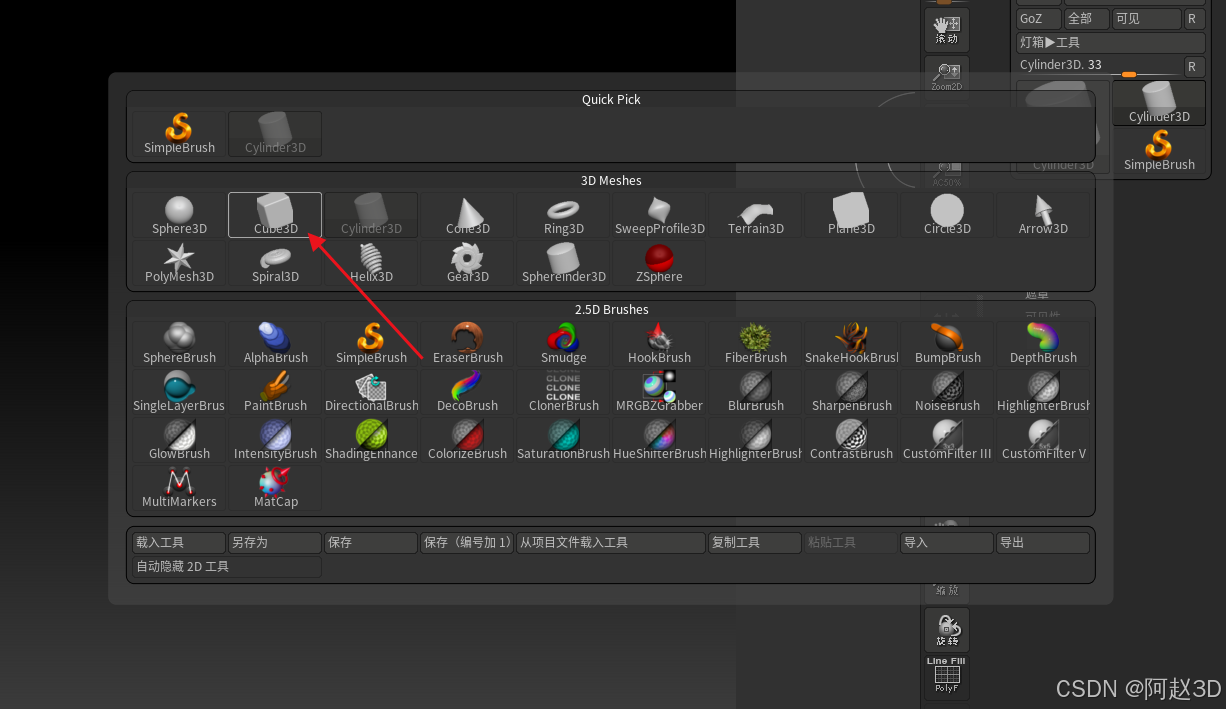The width and height of the screenshot is (1226, 709).
Task: Pick SimpleBrush from Quick Pick
Action: tap(179, 134)
